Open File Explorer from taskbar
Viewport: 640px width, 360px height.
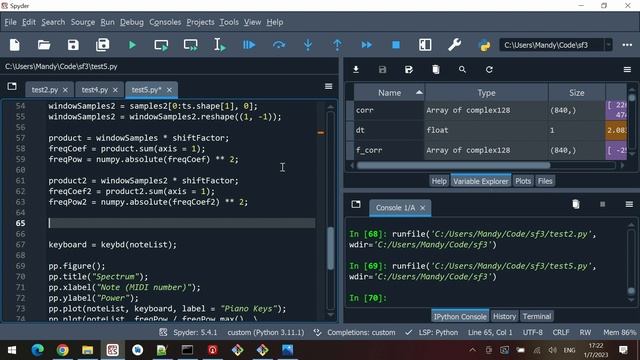[x=87, y=350]
